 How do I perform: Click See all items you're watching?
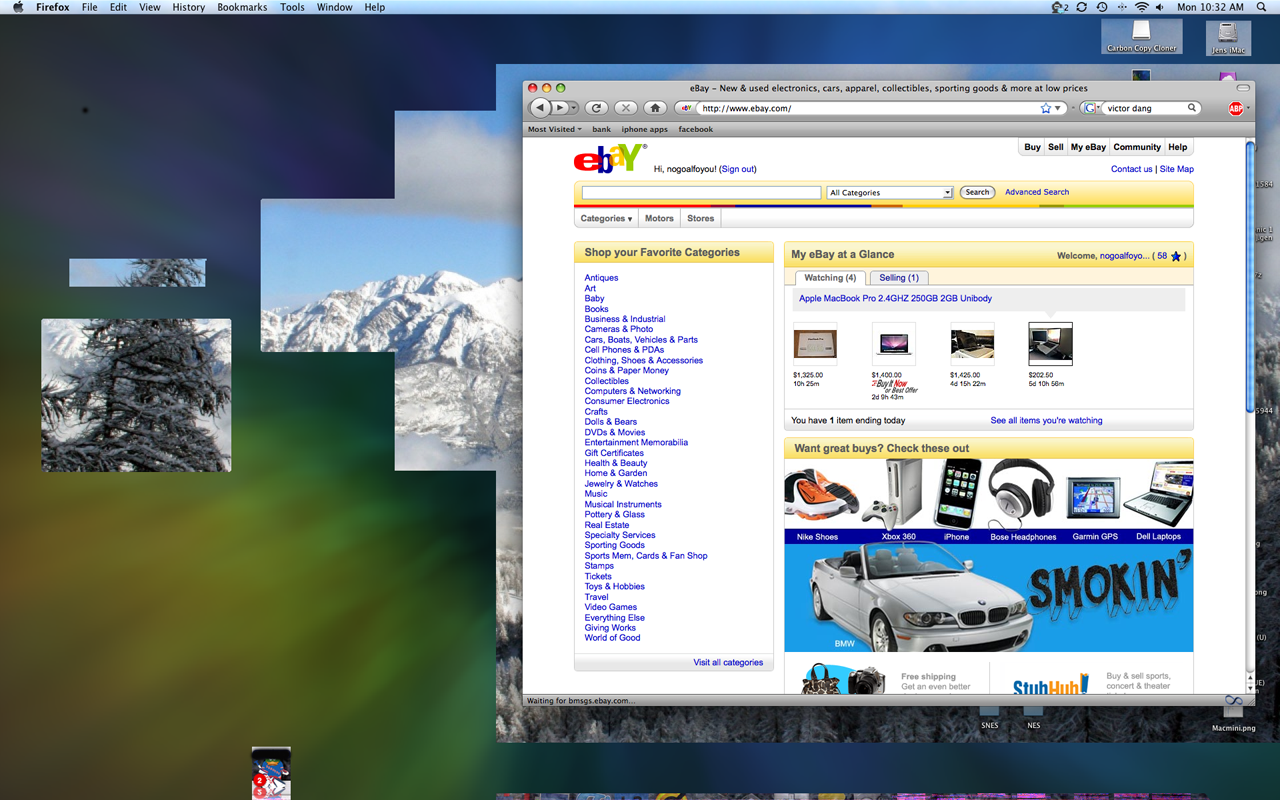point(1046,421)
